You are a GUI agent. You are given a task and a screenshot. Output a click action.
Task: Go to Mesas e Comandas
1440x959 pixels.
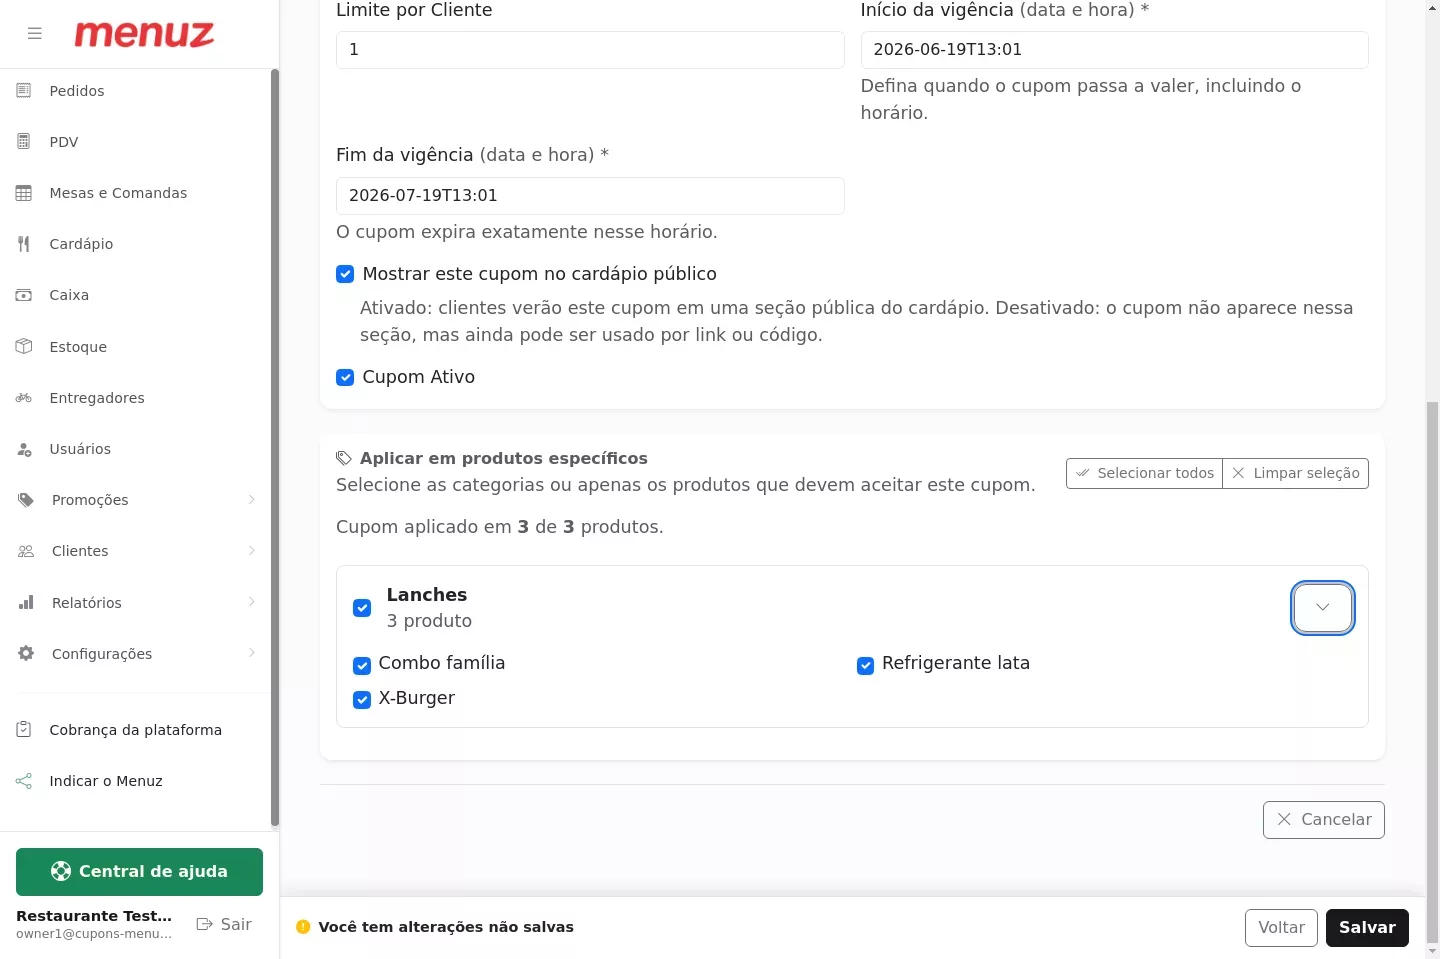pos(135,193)
